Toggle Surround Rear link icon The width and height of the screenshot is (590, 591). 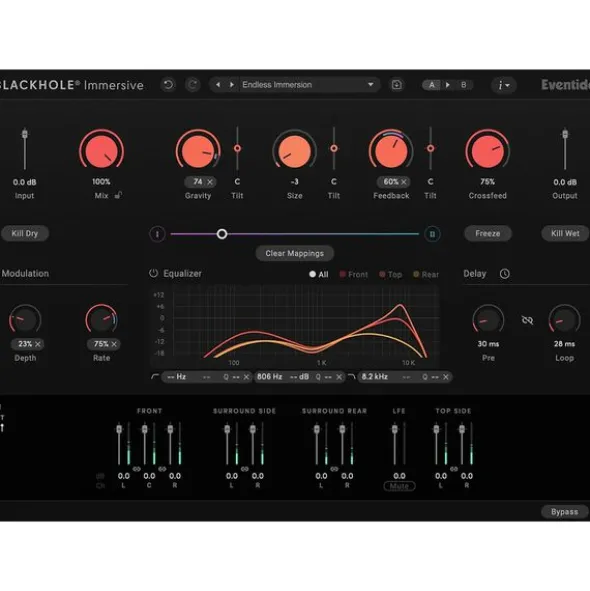334,469
